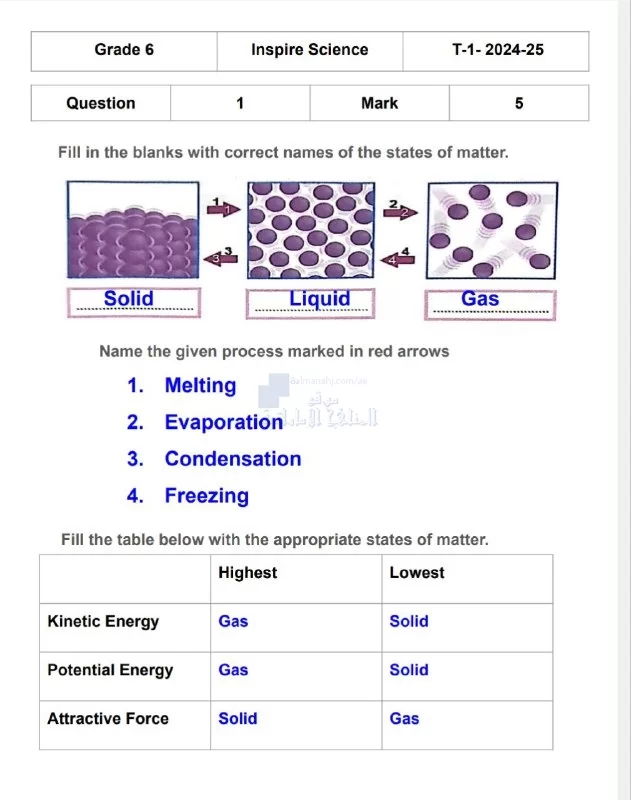The height and width of the screenshot is (800, 631).
Task: Click the almanahj.com watermark logo
Action: click(x=318, y=402)
